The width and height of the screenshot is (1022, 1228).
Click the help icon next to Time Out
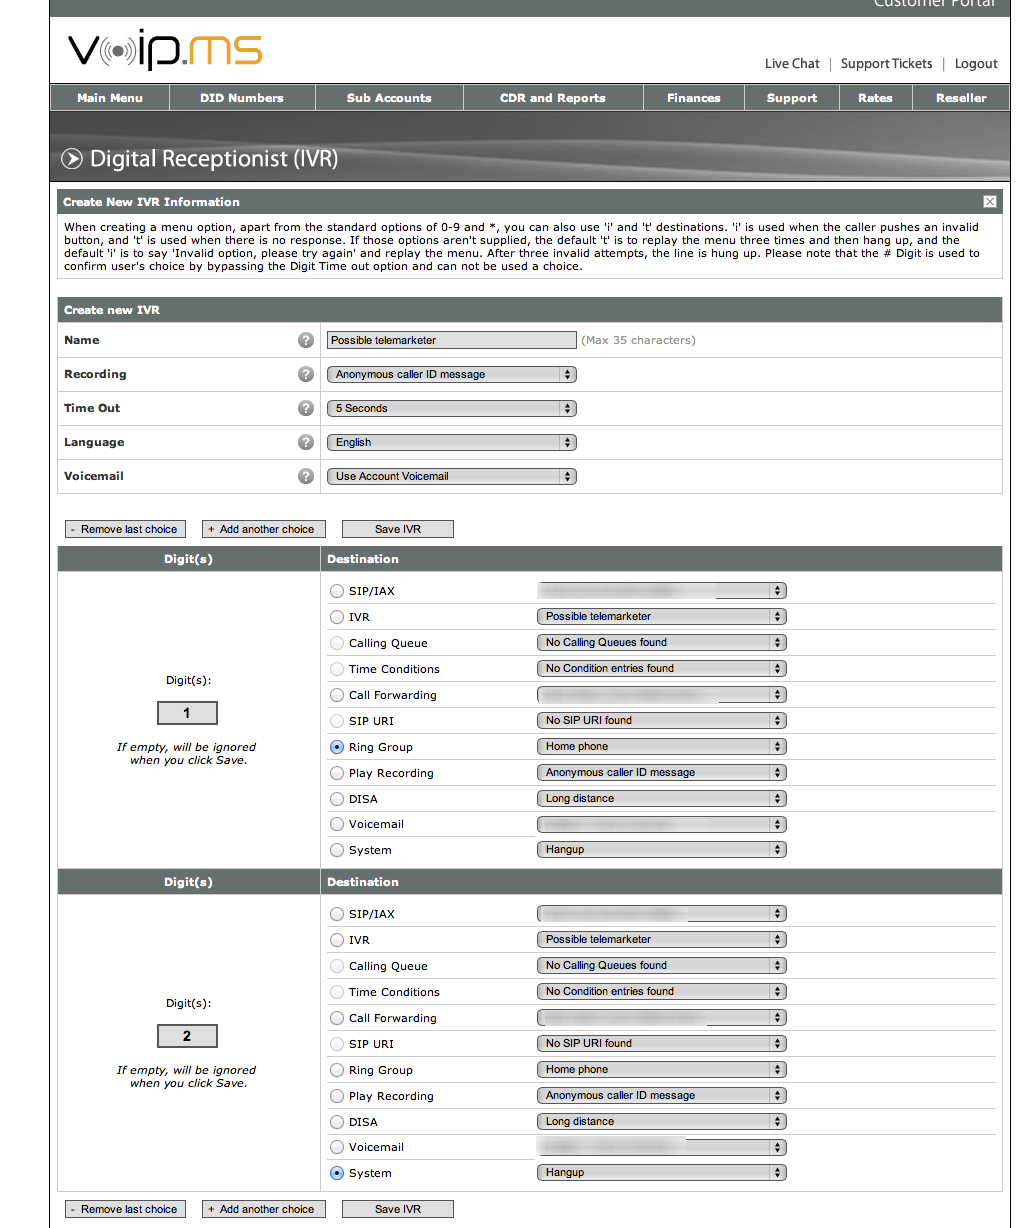[x=306, y=408]
